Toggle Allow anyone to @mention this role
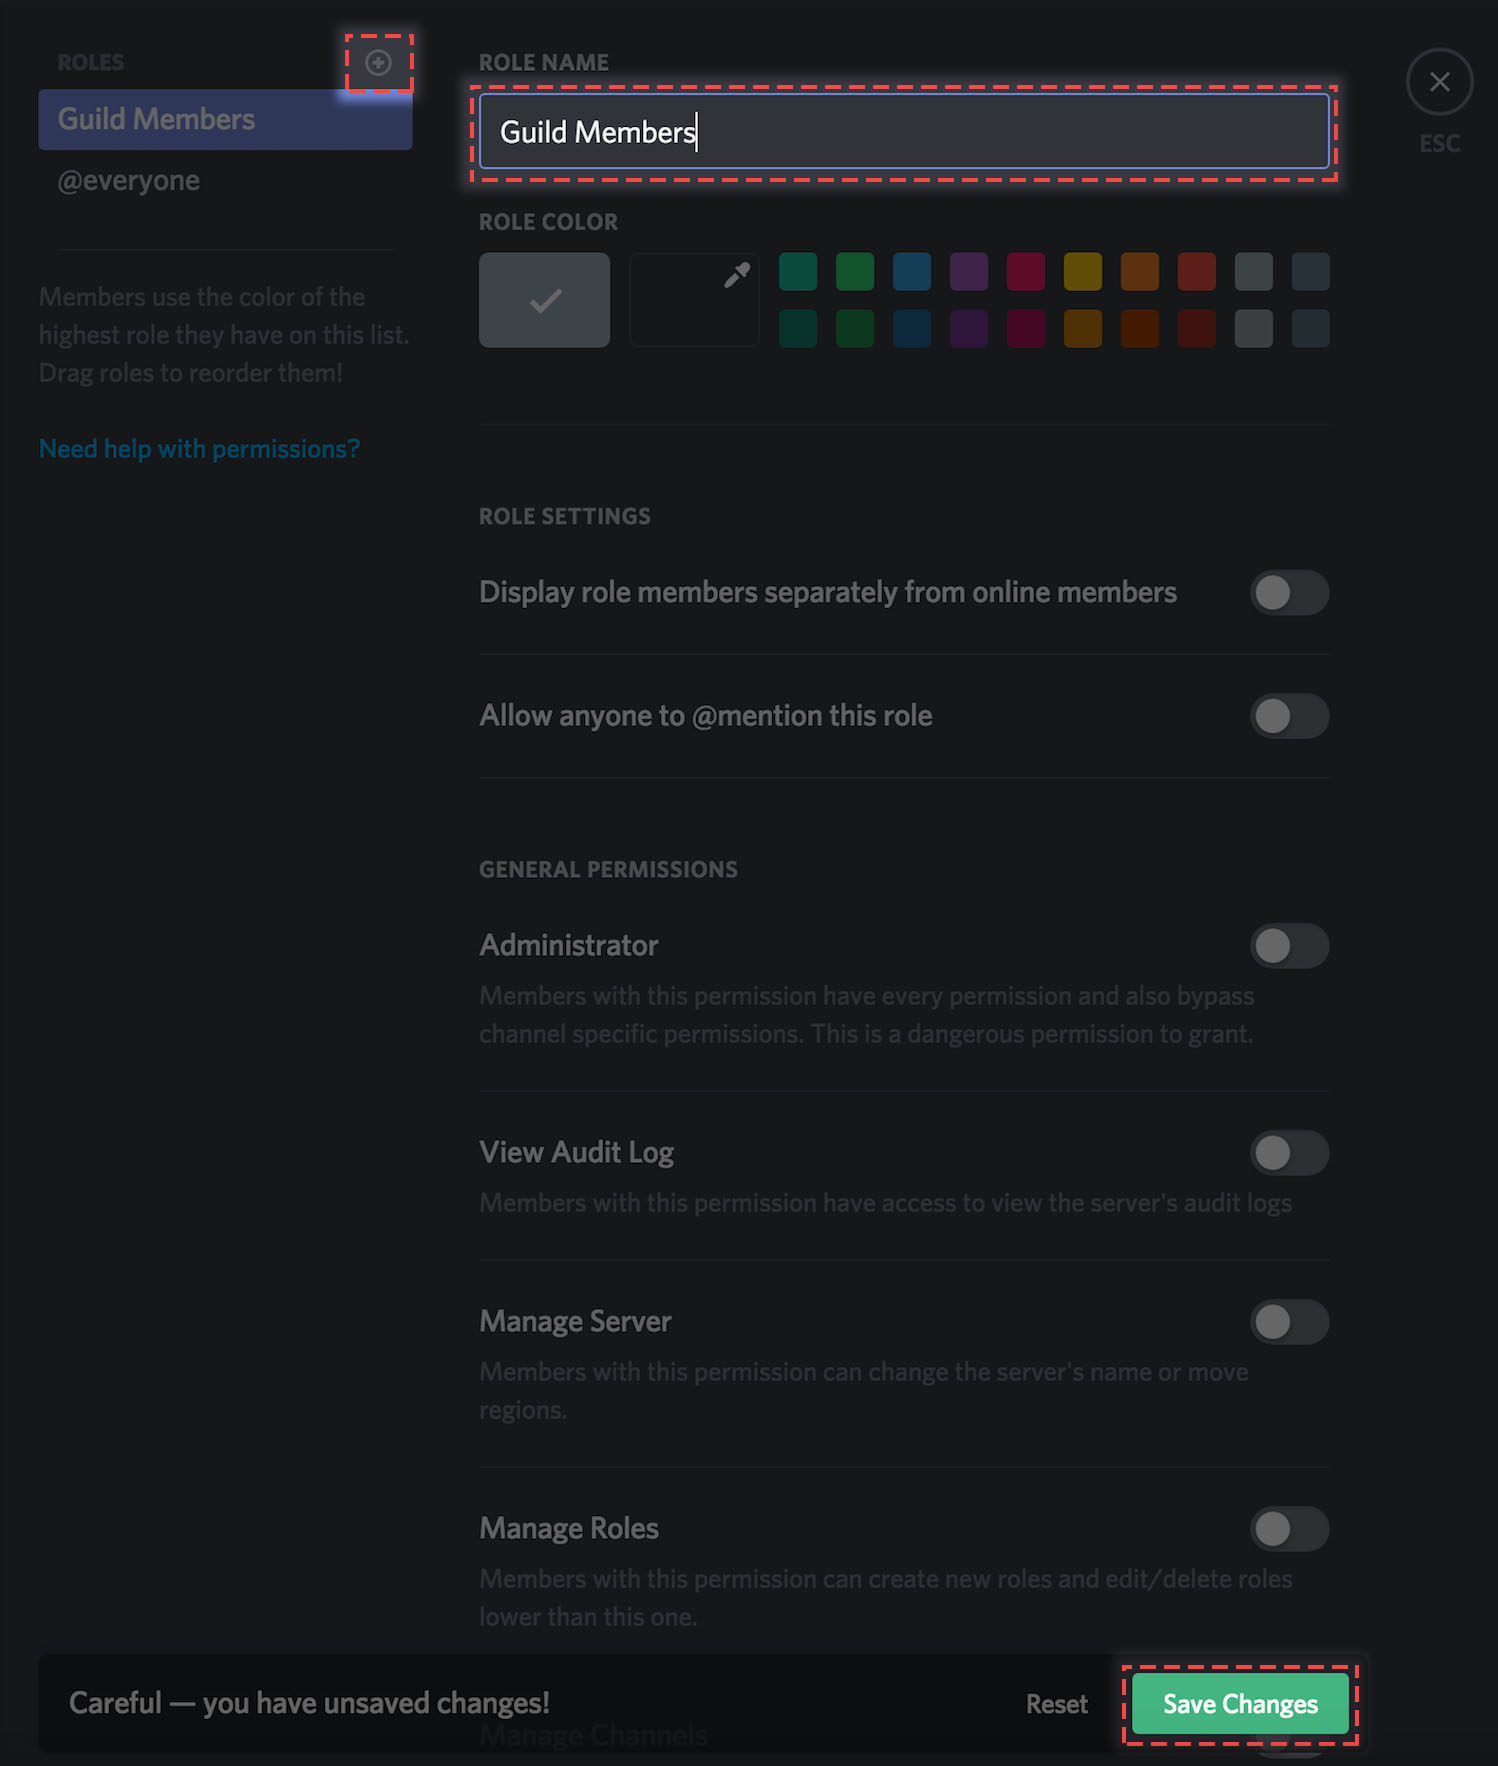The image size is (1498, 1766). point(1289,716)
